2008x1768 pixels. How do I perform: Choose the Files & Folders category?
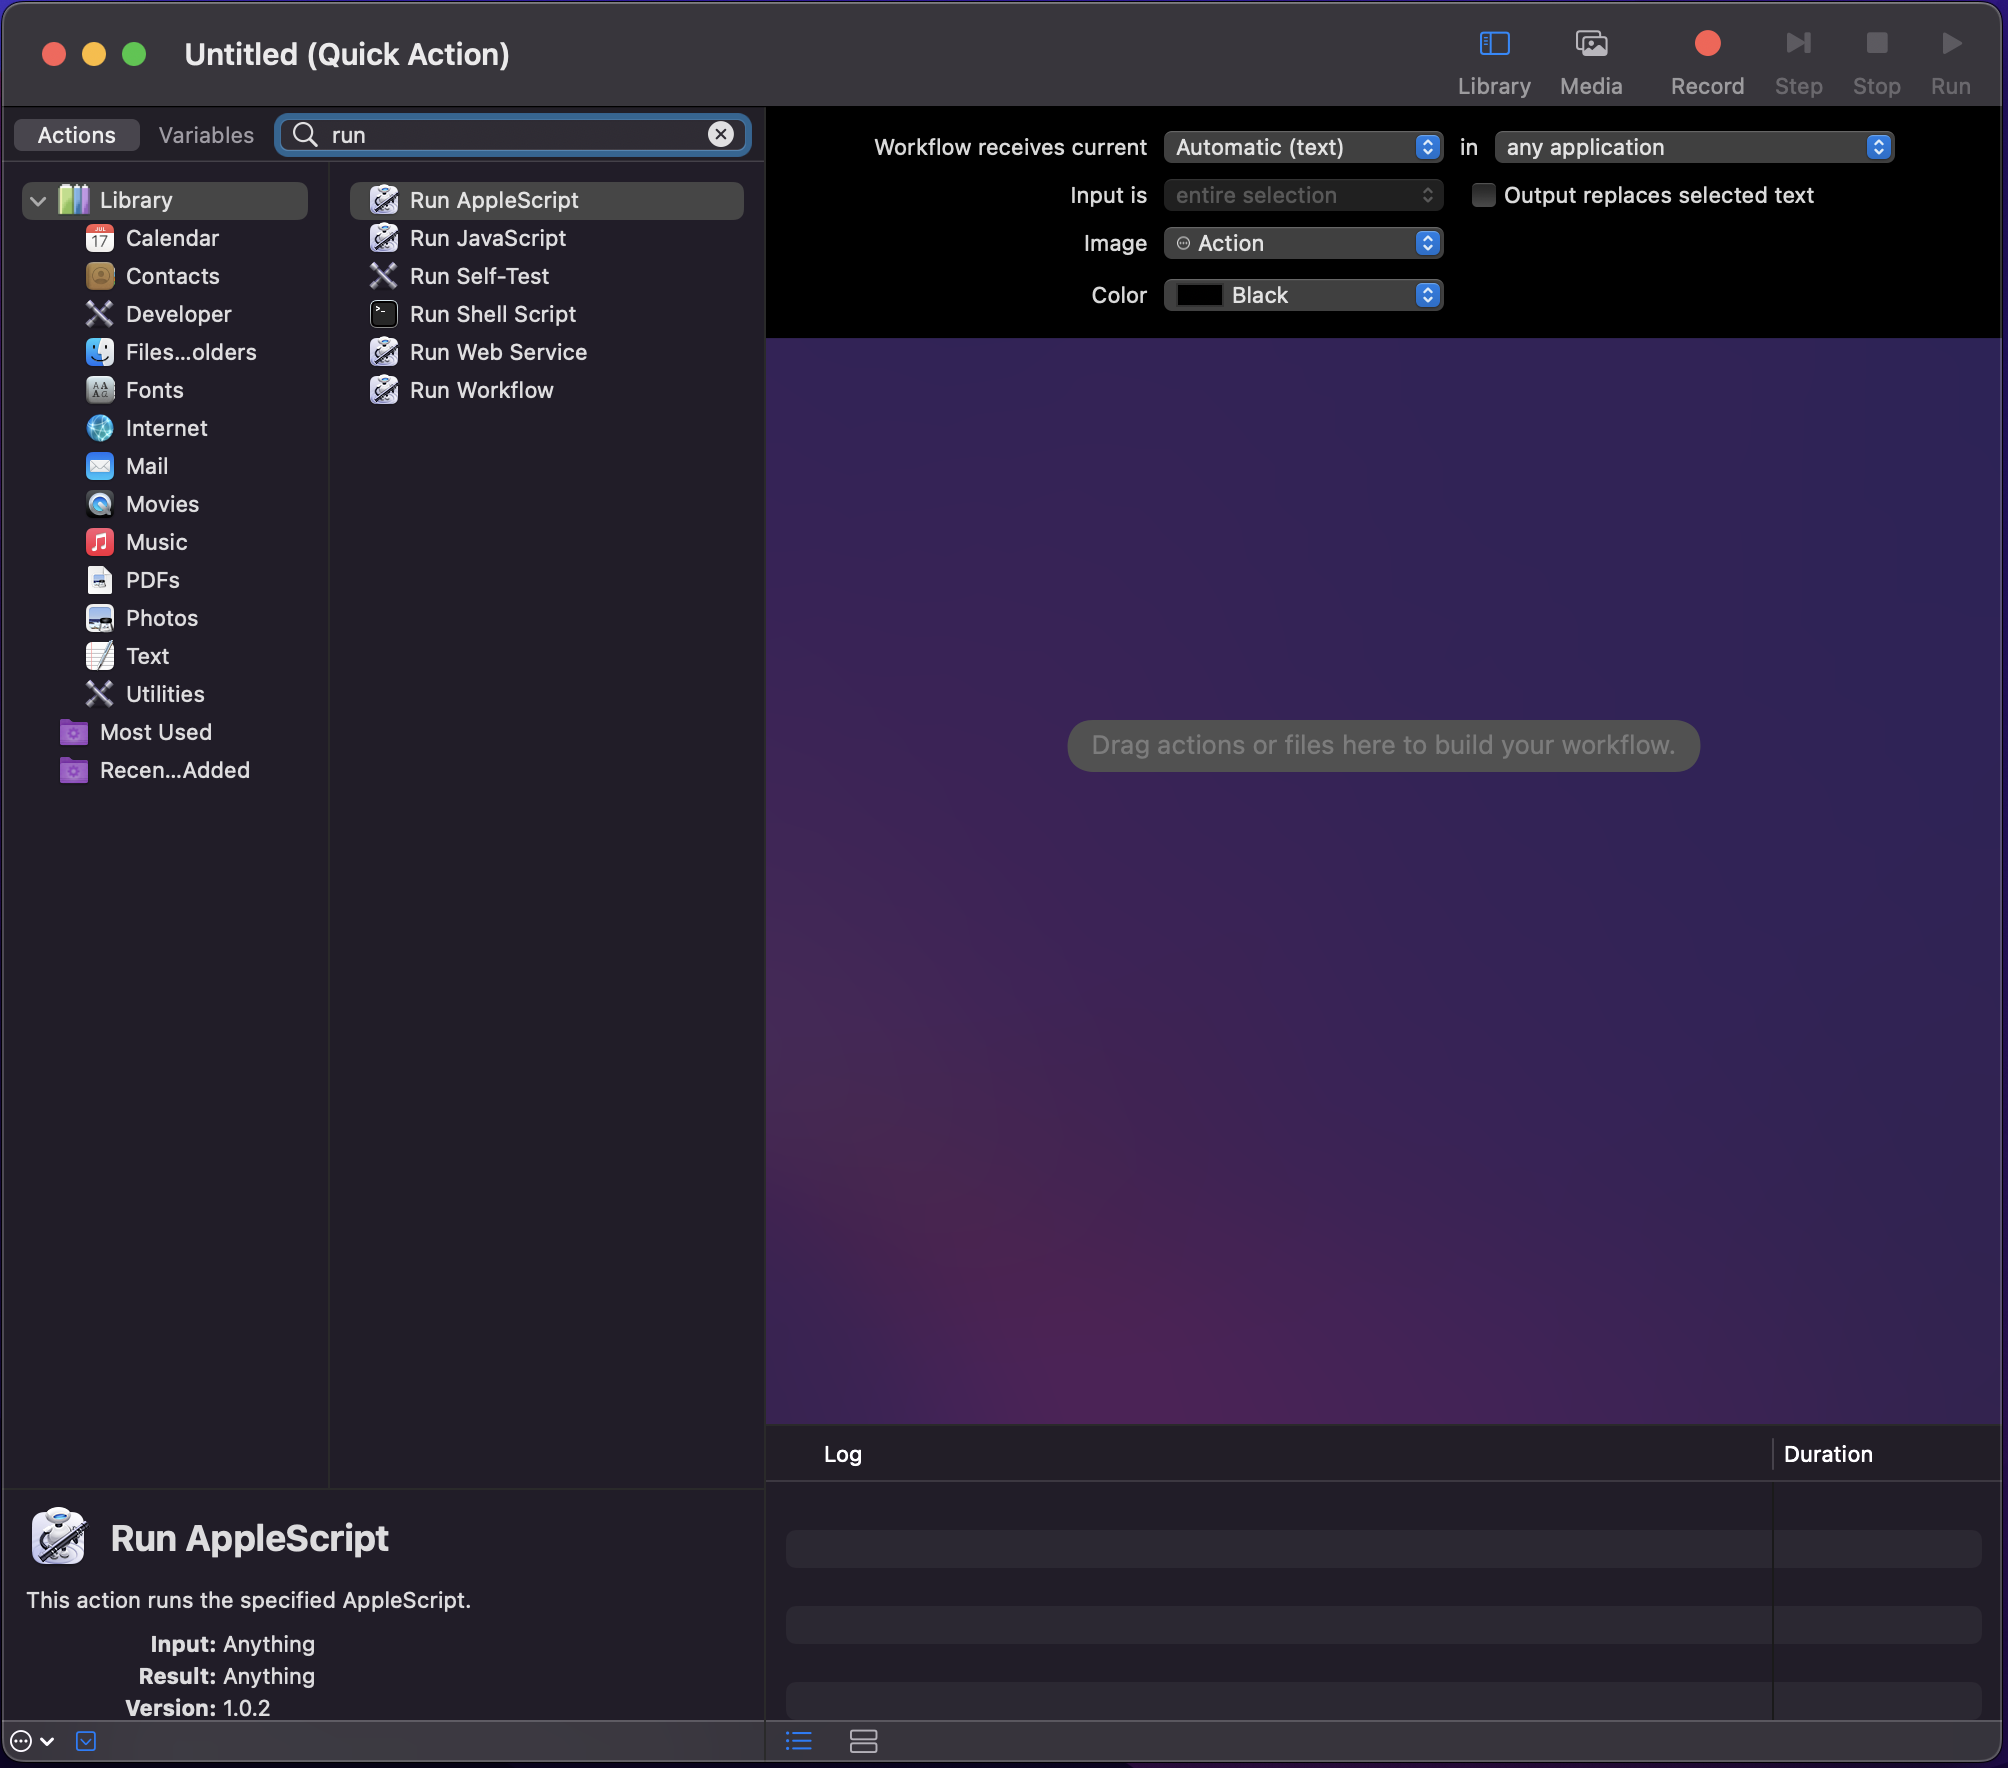click(190, 352)
